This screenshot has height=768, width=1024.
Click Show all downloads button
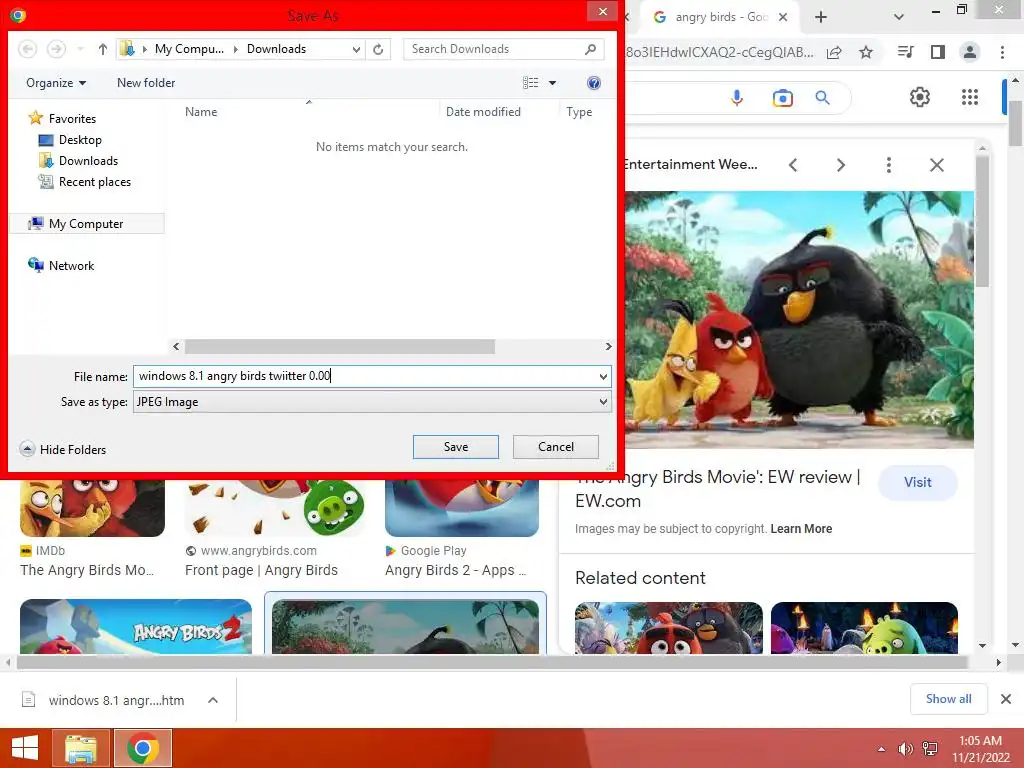point(948,699)
